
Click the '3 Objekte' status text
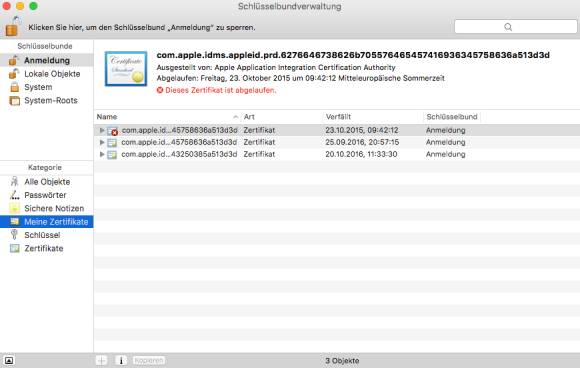(342, 361)
